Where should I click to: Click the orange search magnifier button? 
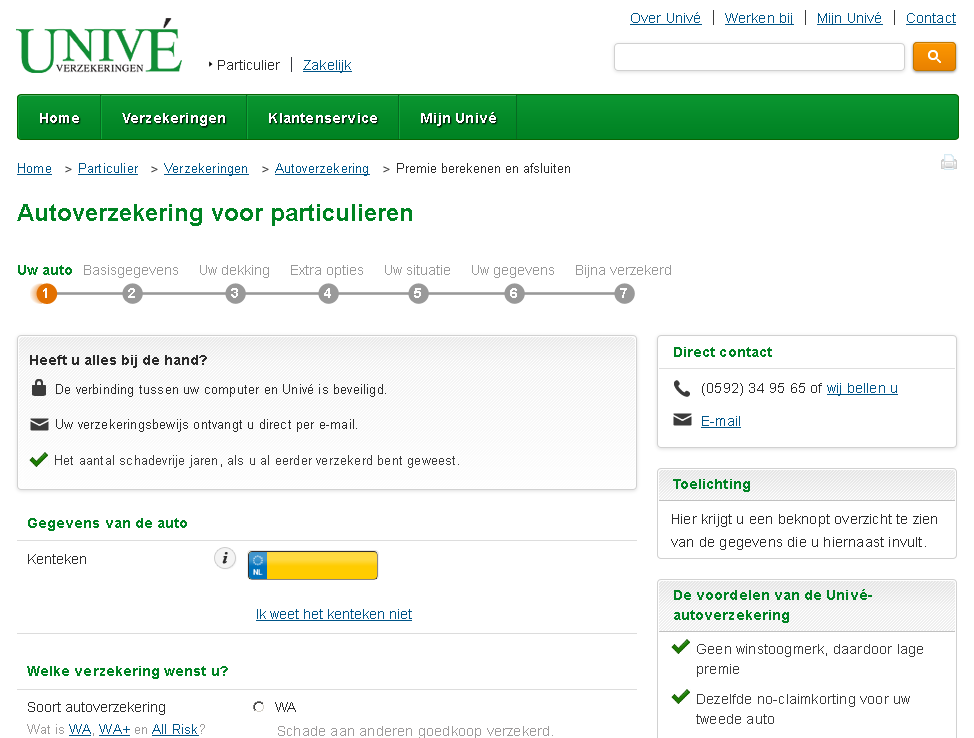tap(934, 57)
